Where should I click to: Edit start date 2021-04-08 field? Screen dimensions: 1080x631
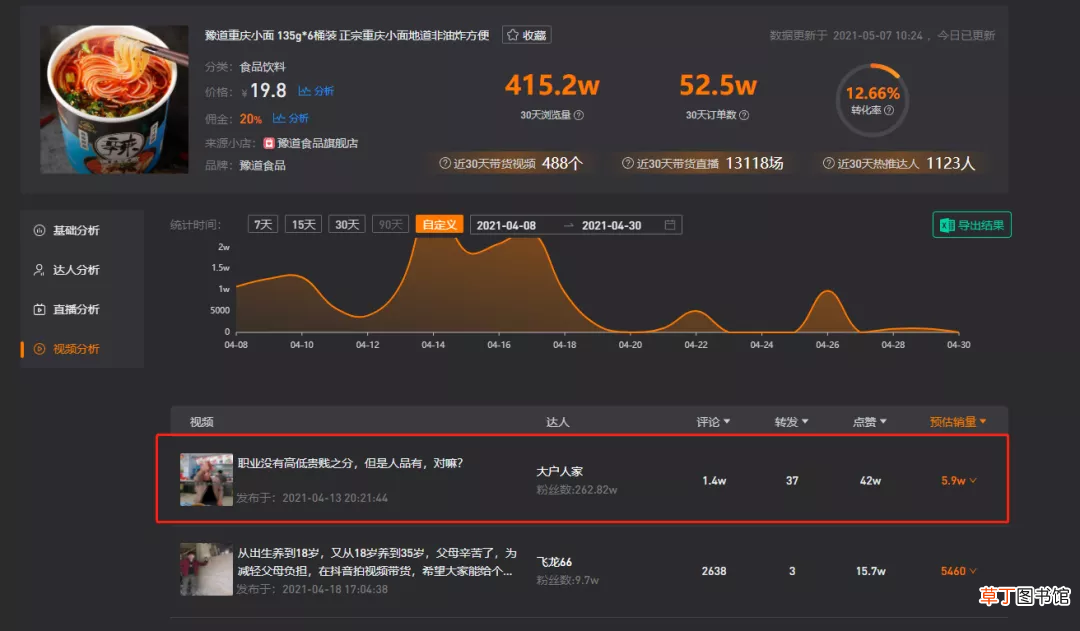506,225
